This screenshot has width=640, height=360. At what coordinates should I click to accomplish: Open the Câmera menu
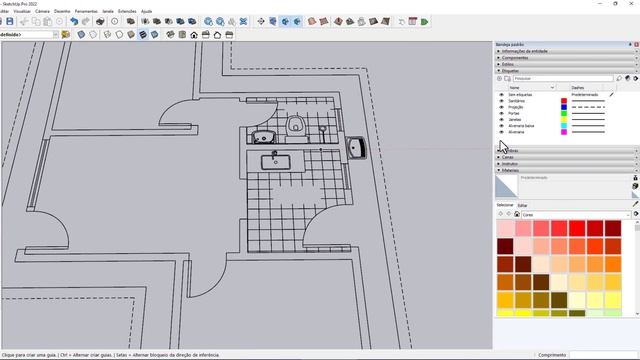click(42, 11)
